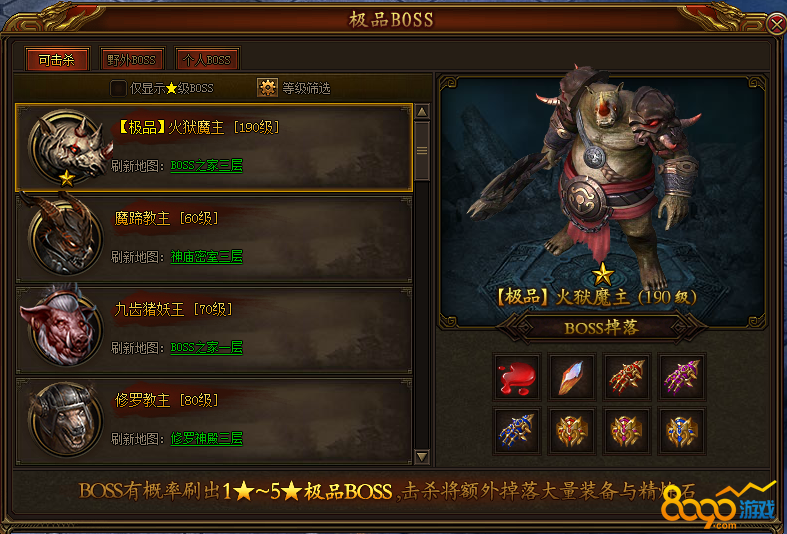The width and height of the screenshot is (787, 534).
Task: Click the 魔蹄教主 horned boss portrait
Action: click(64, 235)
